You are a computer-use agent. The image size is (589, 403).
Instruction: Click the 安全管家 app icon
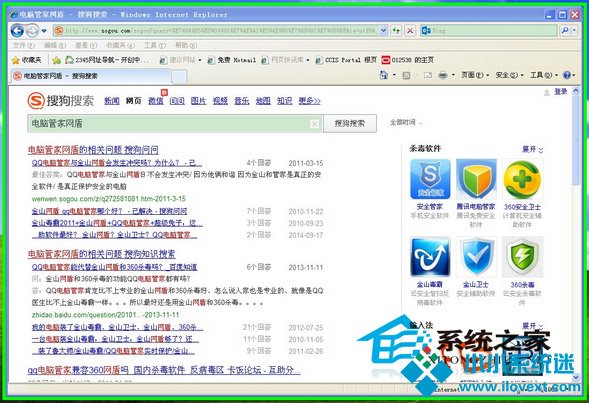(x=430, y=179)
